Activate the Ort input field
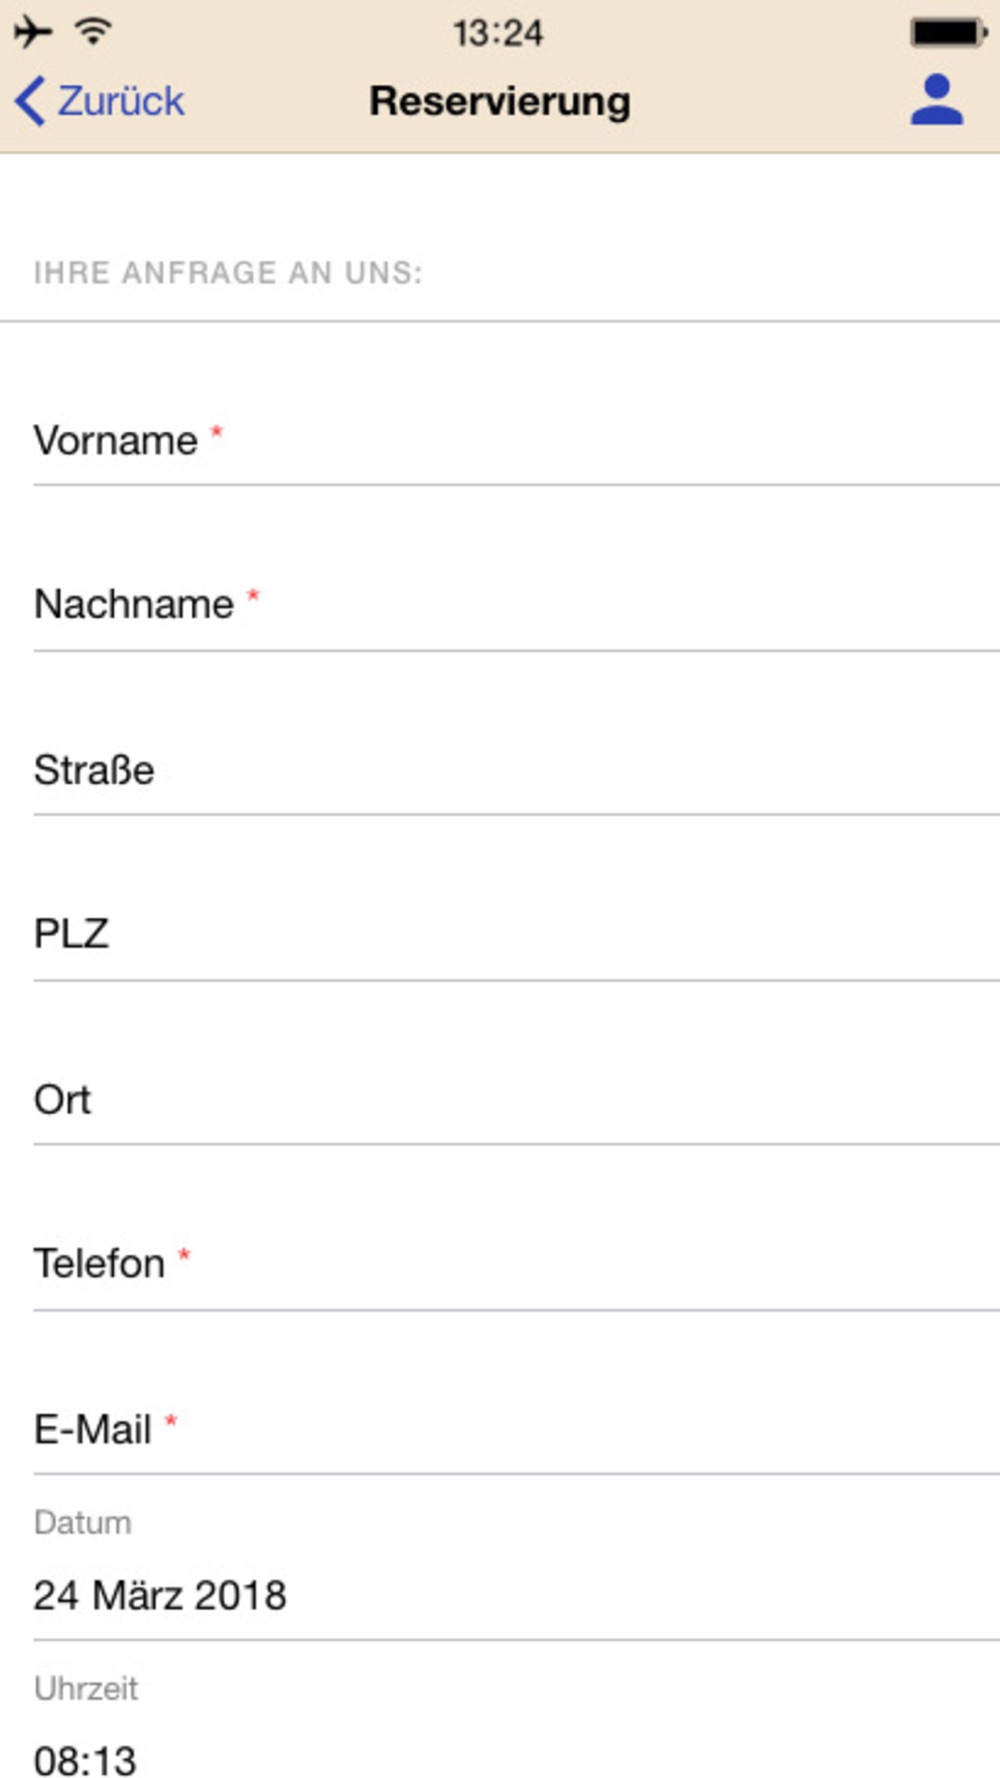The height and width of the screenshot is (1778, 1000). (x=517, y=1099)
